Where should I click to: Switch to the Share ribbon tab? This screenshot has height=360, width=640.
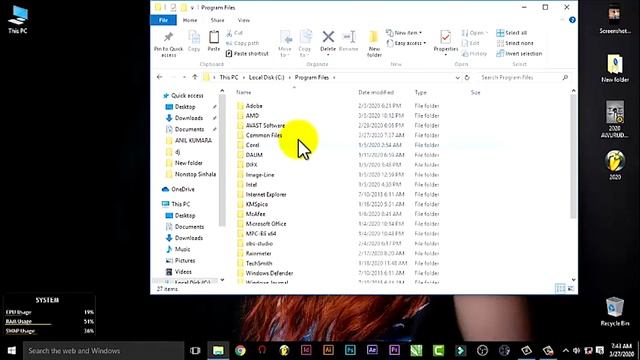(217, 20)
